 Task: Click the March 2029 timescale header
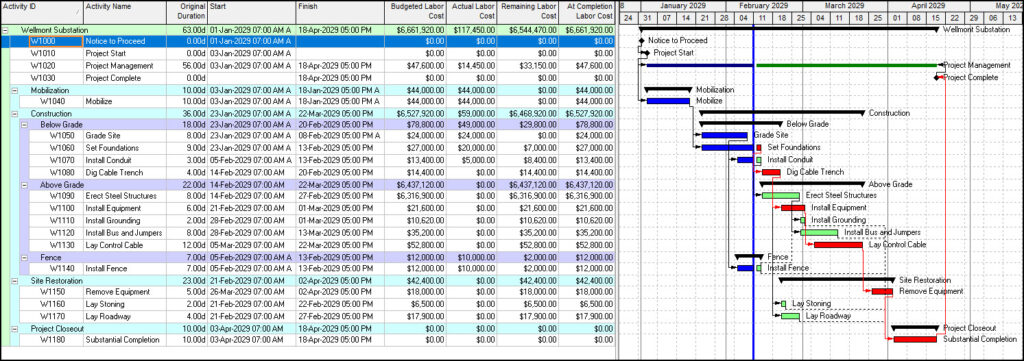tap(844, 5)
